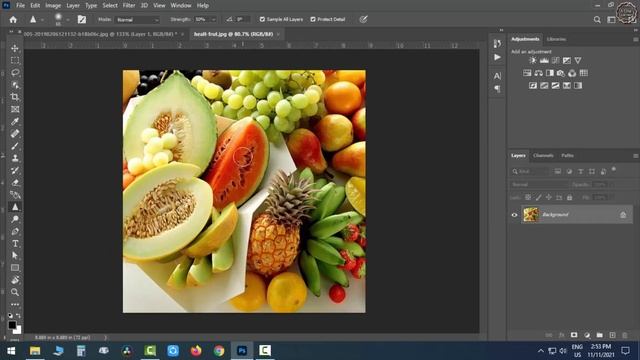Open the Edit Toolbar three-dots menu
Image resolution: width=640 pixels, height=360 pixels.
coord(15,304)
